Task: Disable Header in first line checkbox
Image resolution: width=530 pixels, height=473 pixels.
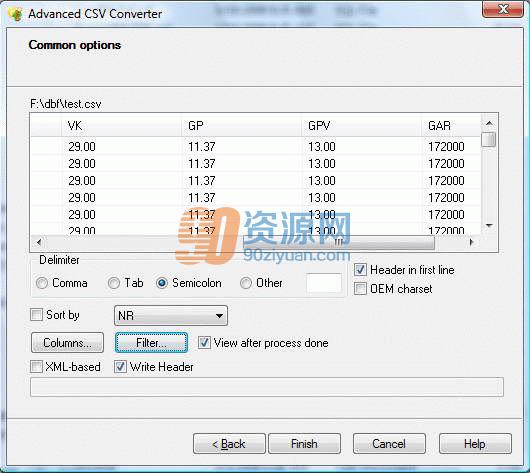Action: (360, 270)
